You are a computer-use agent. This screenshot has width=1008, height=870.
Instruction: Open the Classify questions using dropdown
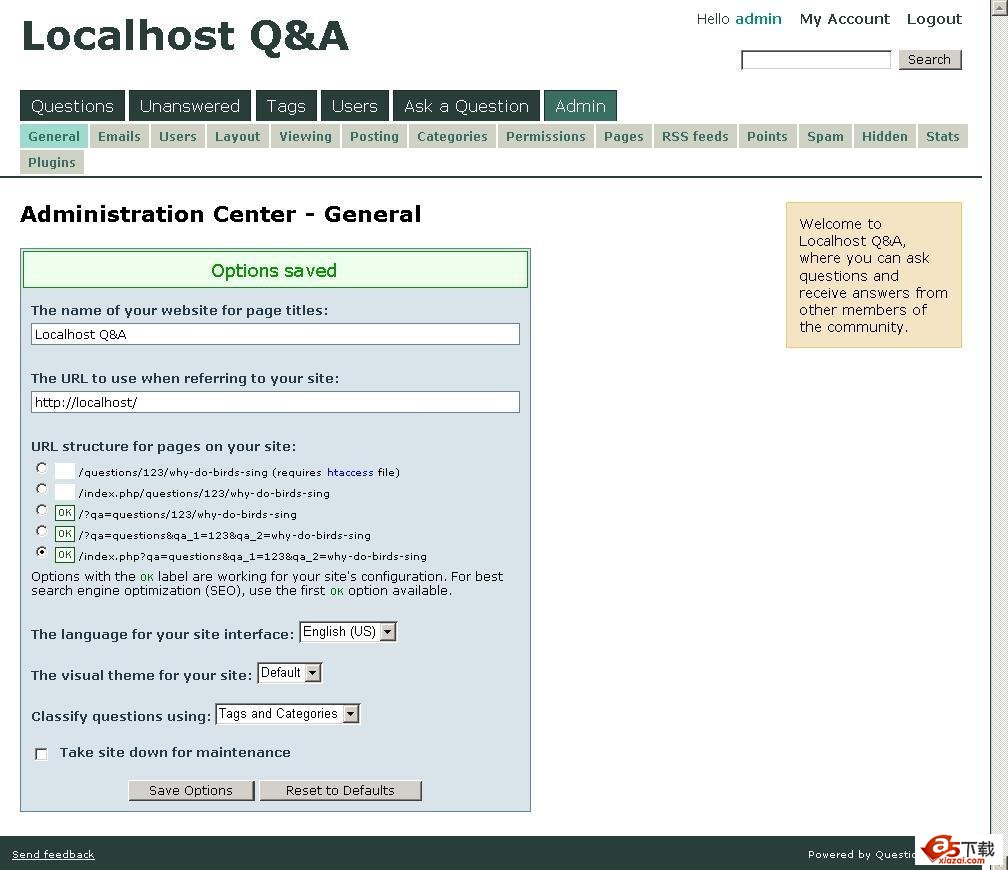pyautogui.click(x=287, y=714)
